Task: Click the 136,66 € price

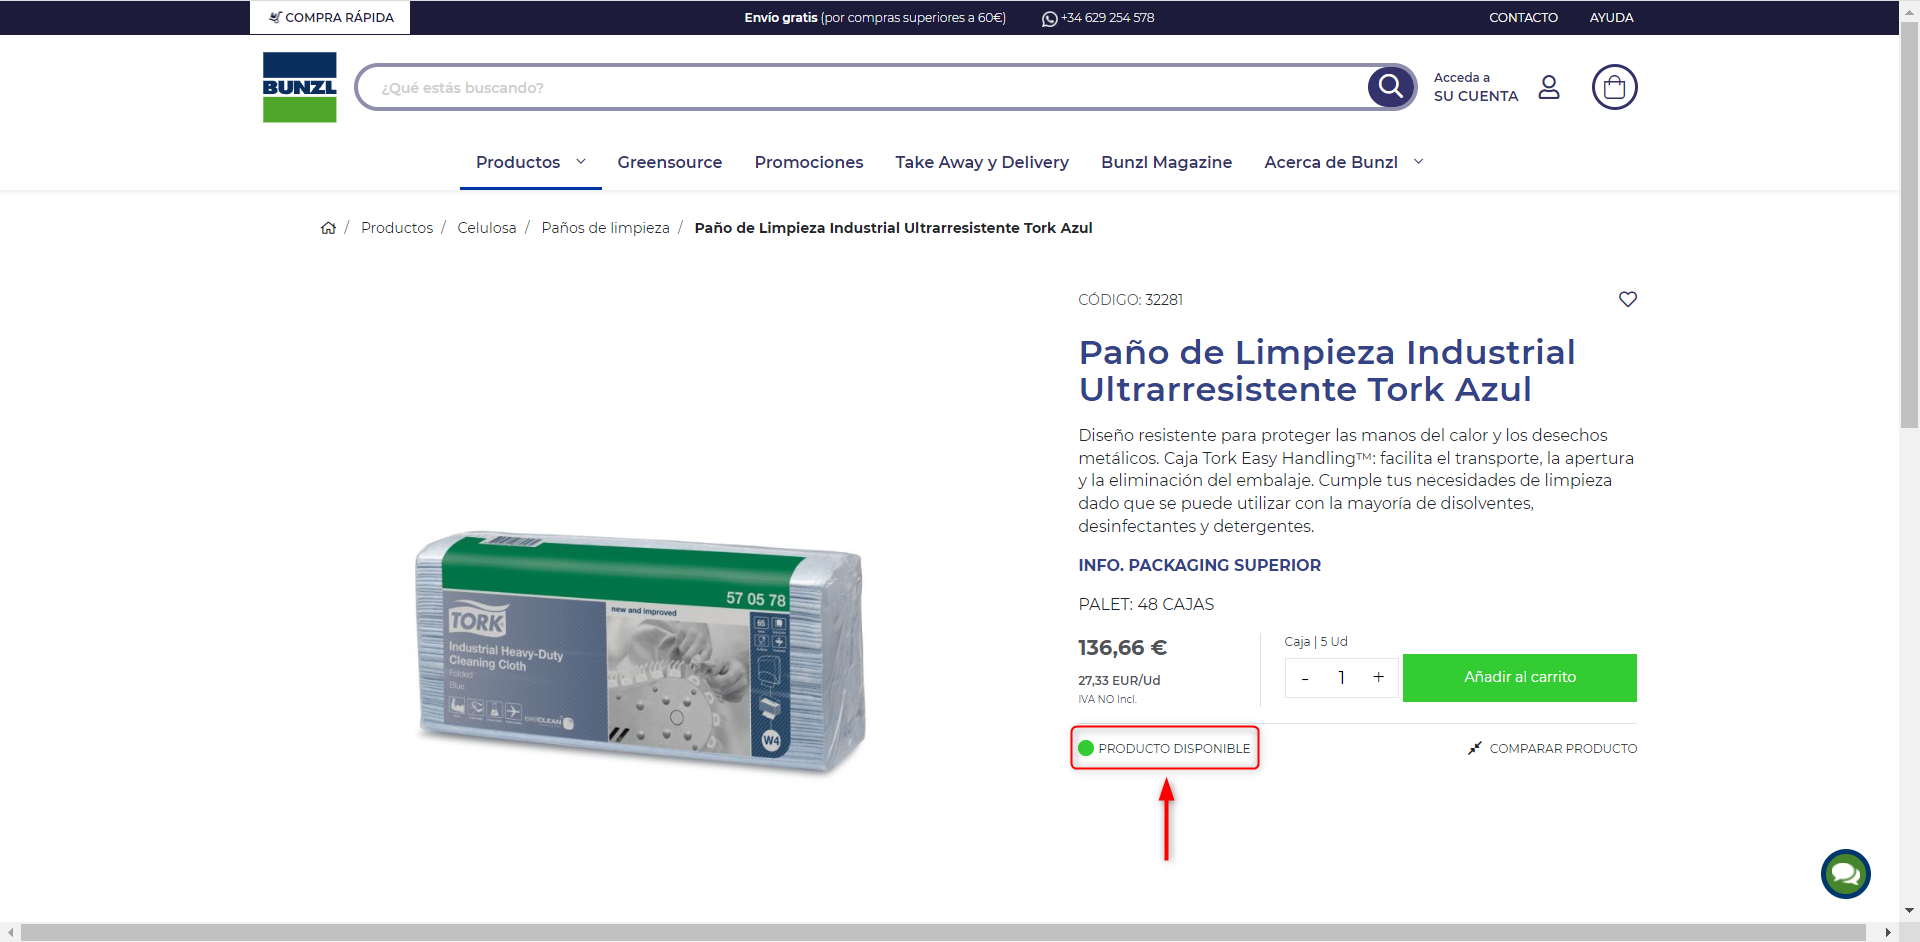Action: (x=1122, y=648)
